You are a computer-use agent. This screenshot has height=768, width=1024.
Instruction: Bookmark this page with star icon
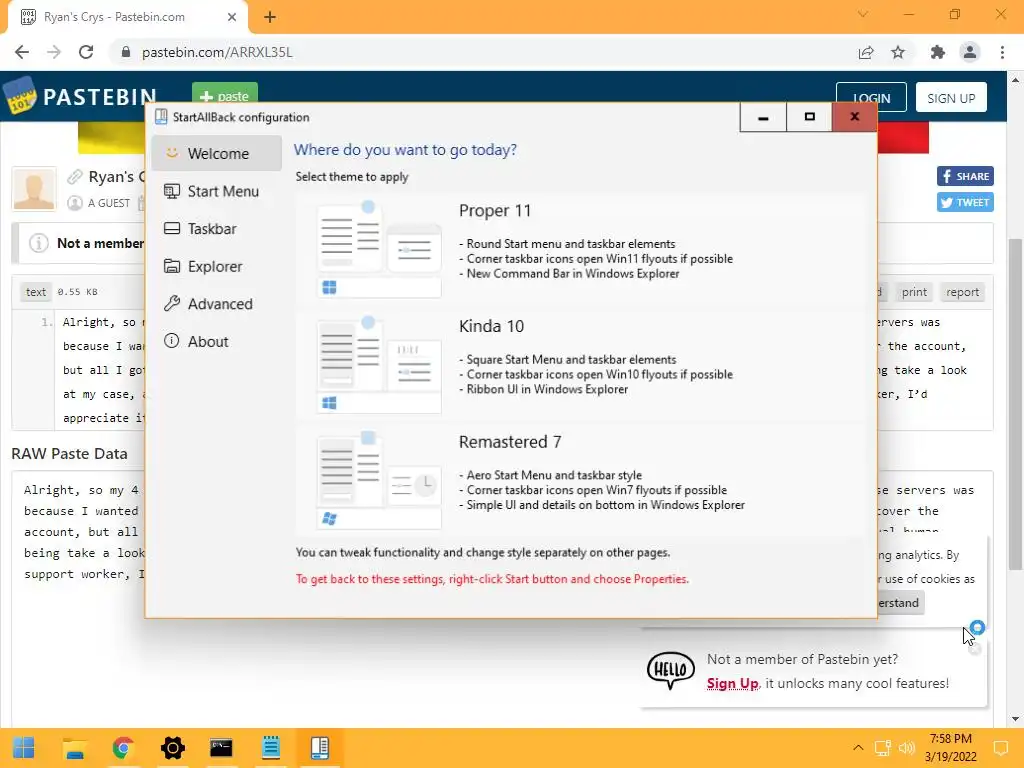(898, 52)
